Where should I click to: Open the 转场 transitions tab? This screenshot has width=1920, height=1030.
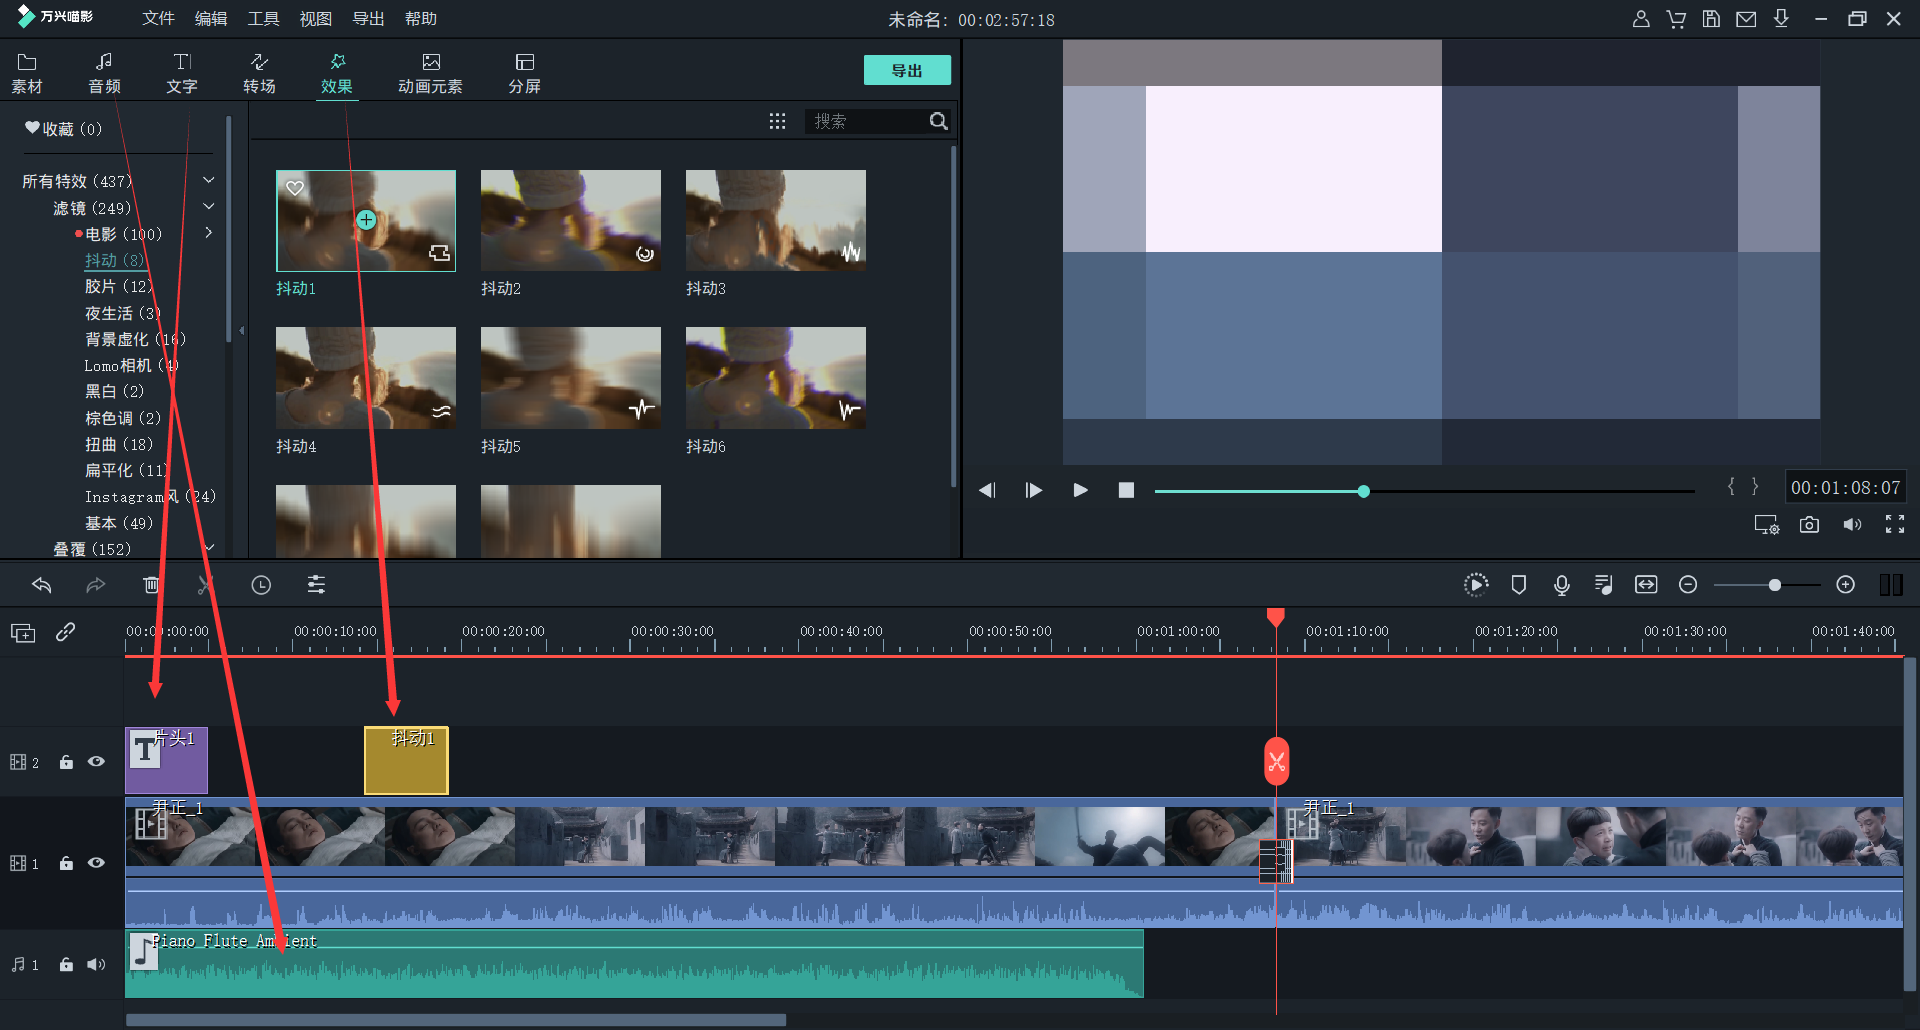tap(259, 73)
